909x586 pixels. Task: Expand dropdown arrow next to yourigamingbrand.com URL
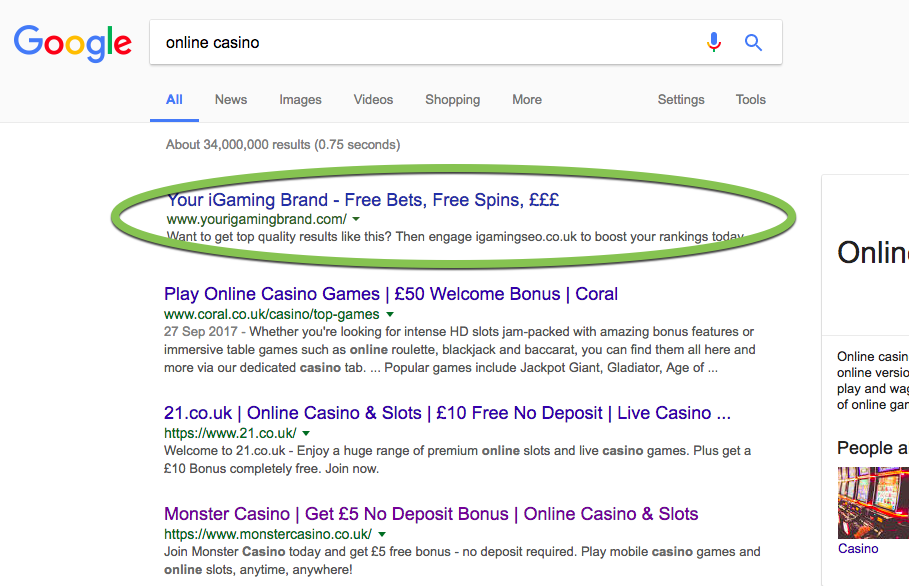pyautogui.click(x=356, y=219)
